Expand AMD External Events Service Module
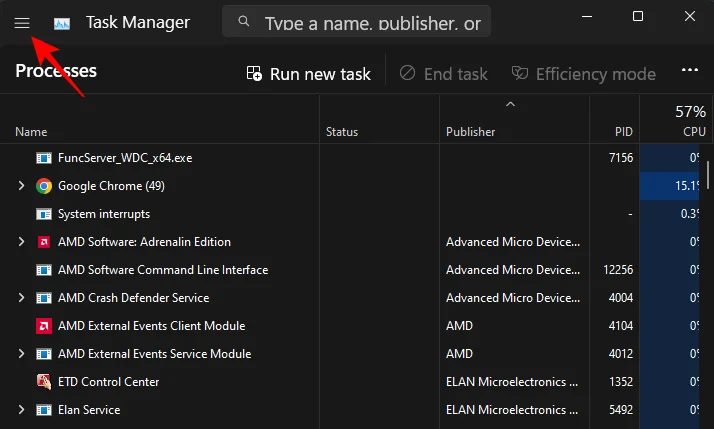 (x=21, y=354)
